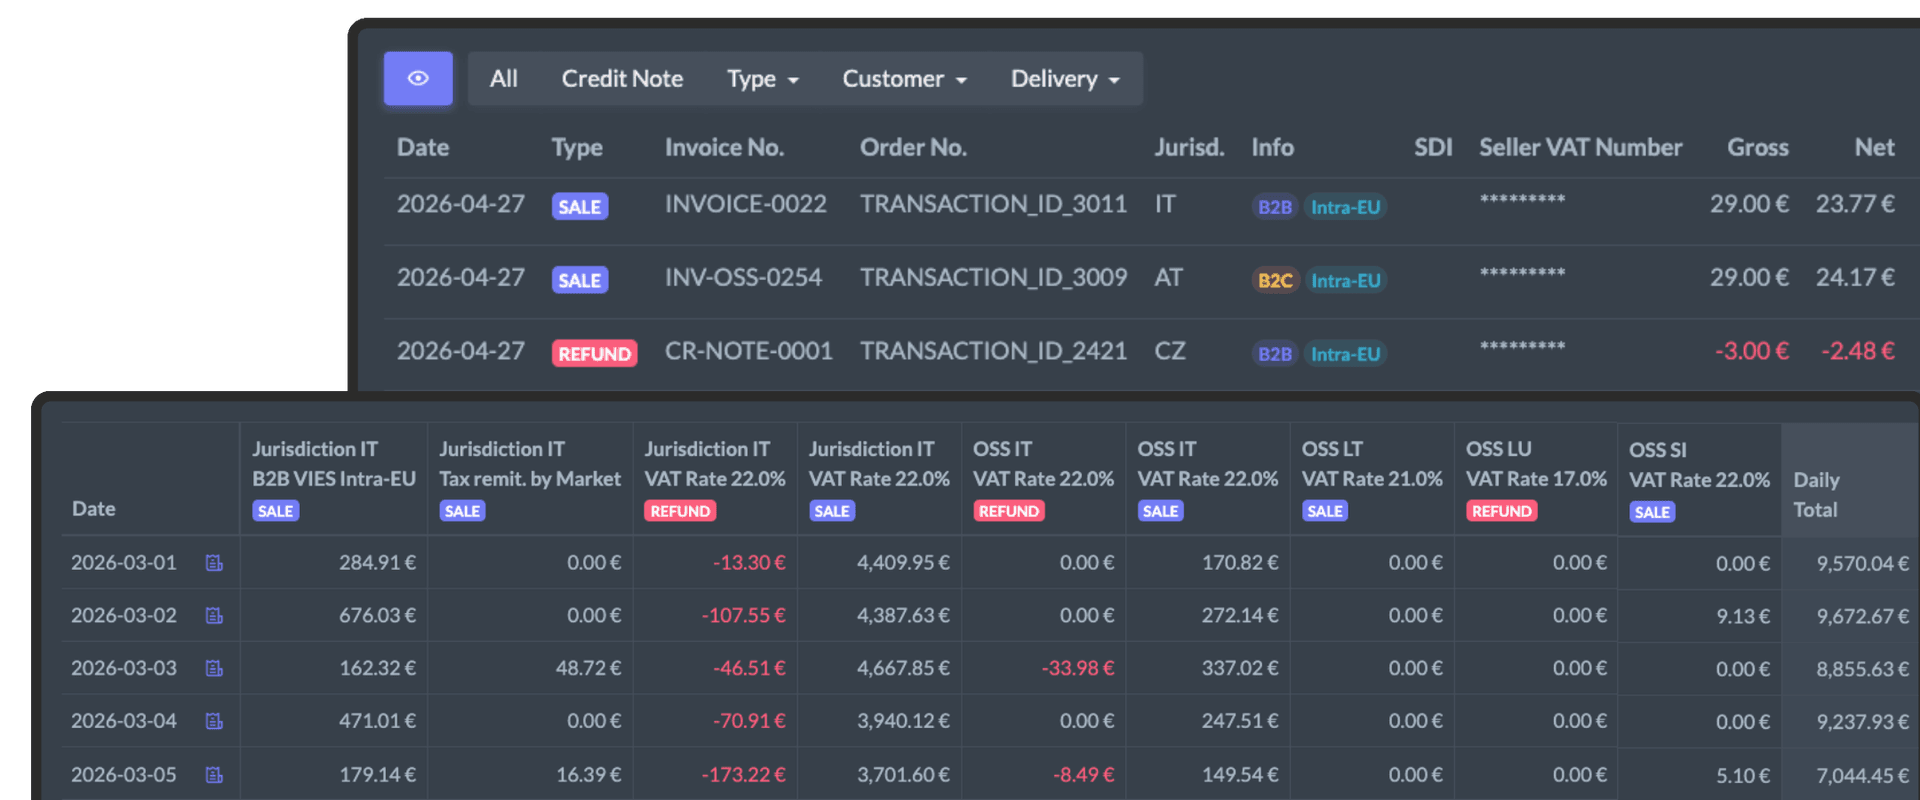1920x800 pixels.
Task: Click Intra-EU badge in CR-NOTE-0001 row
Action: coord(1346,354)
